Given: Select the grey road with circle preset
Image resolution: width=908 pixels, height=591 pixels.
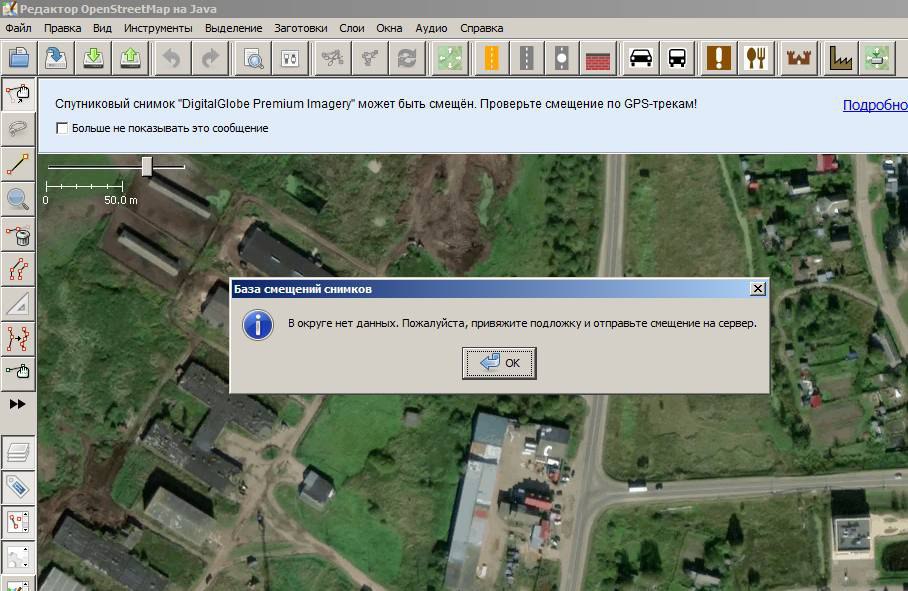Looking at the screenshot, I should [x=562, y=58].
